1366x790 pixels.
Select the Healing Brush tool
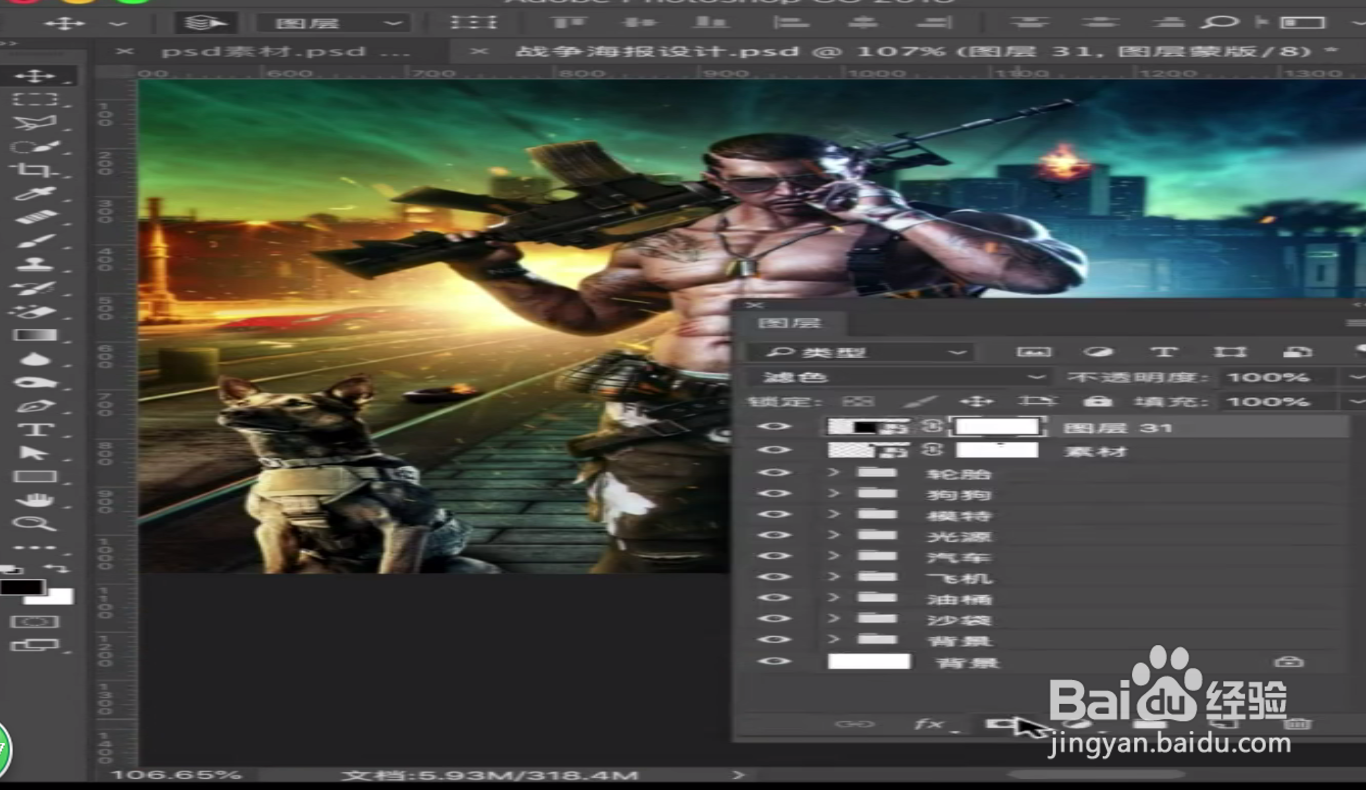tap(35, 217)
